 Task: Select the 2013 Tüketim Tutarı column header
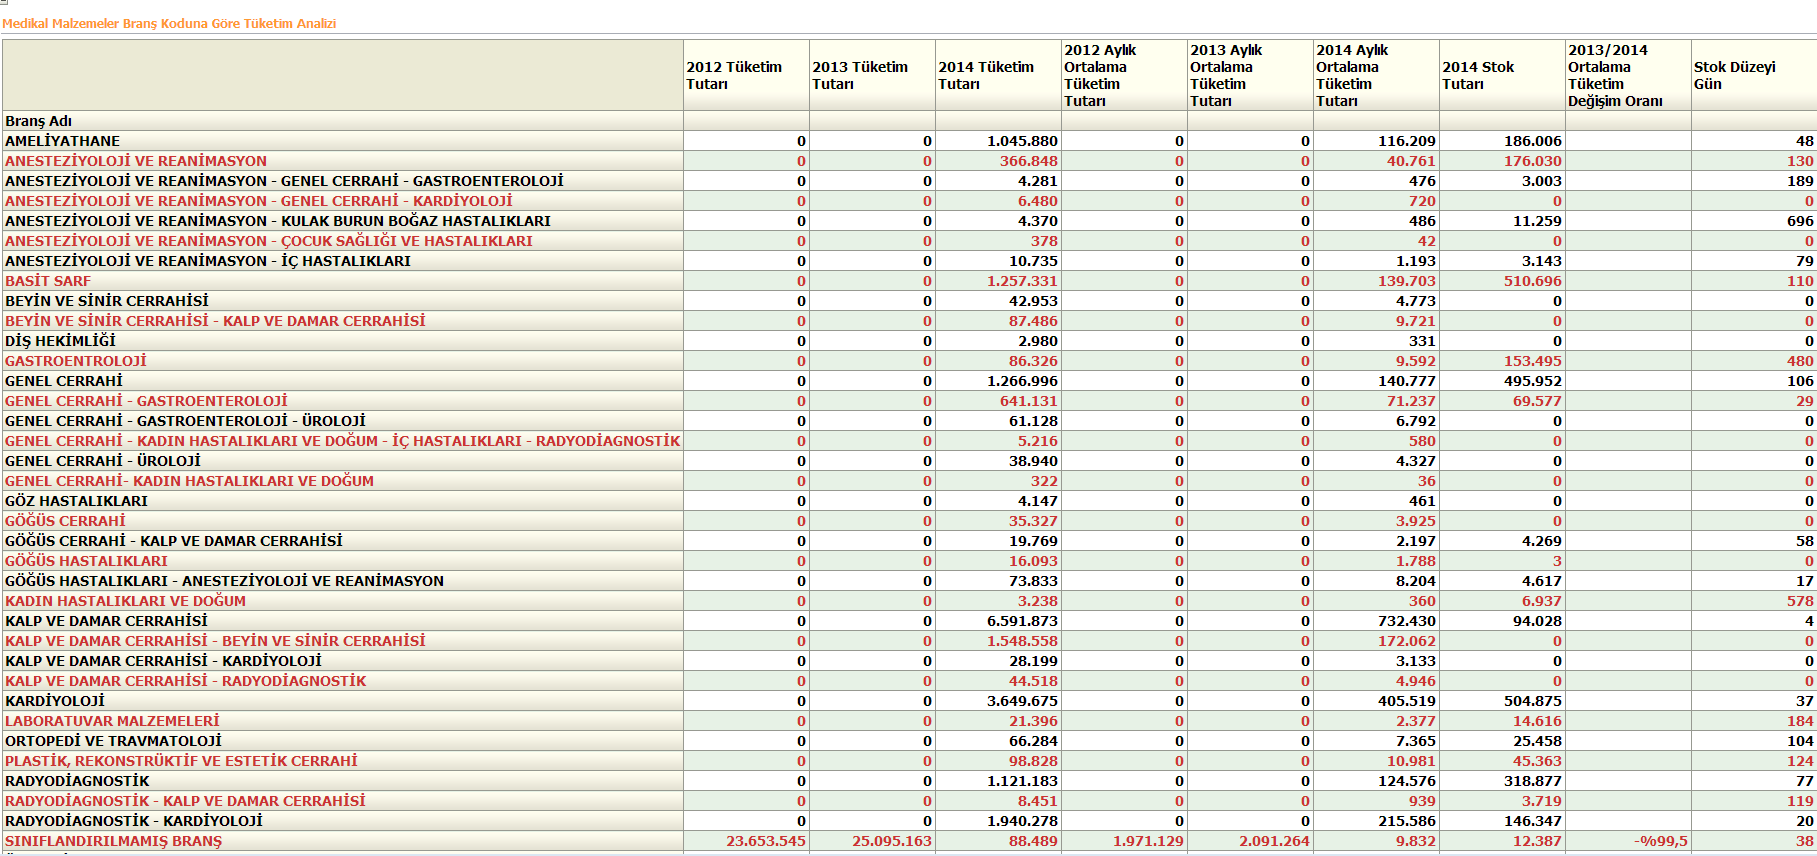(872, 75)
